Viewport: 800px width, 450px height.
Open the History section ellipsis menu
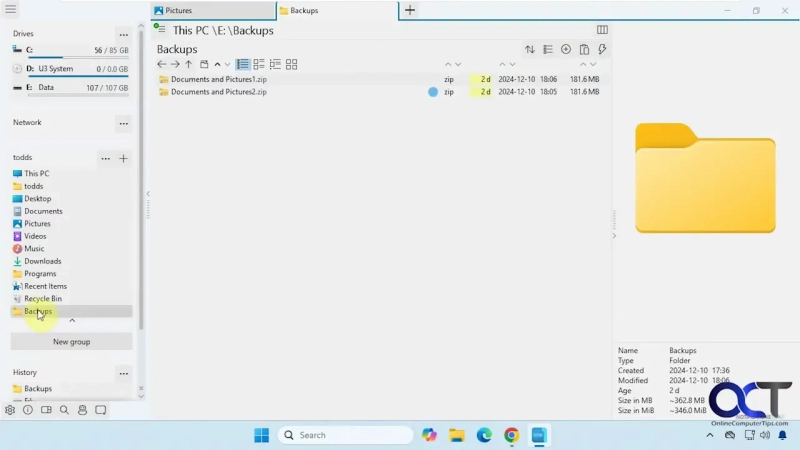tap(123, 374)
